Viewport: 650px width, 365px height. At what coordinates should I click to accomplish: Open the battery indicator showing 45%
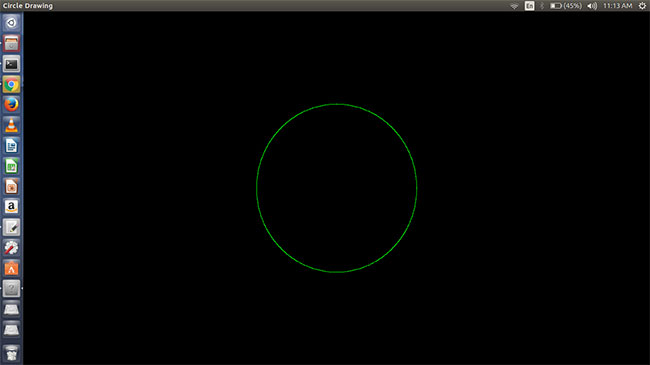(566, 6)
